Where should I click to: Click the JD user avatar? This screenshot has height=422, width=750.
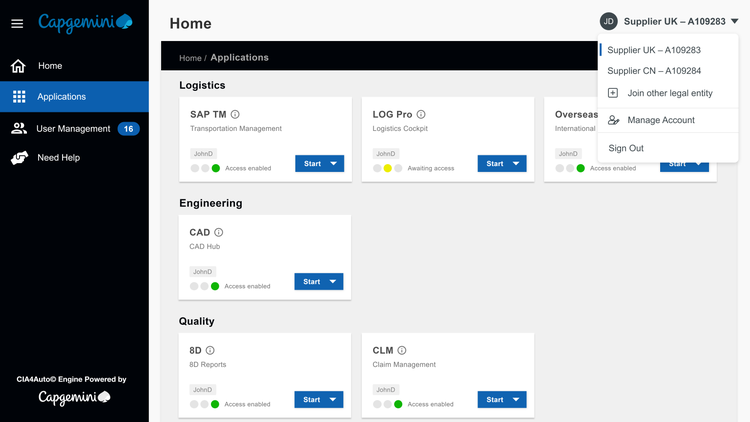[x=608, y=22]
